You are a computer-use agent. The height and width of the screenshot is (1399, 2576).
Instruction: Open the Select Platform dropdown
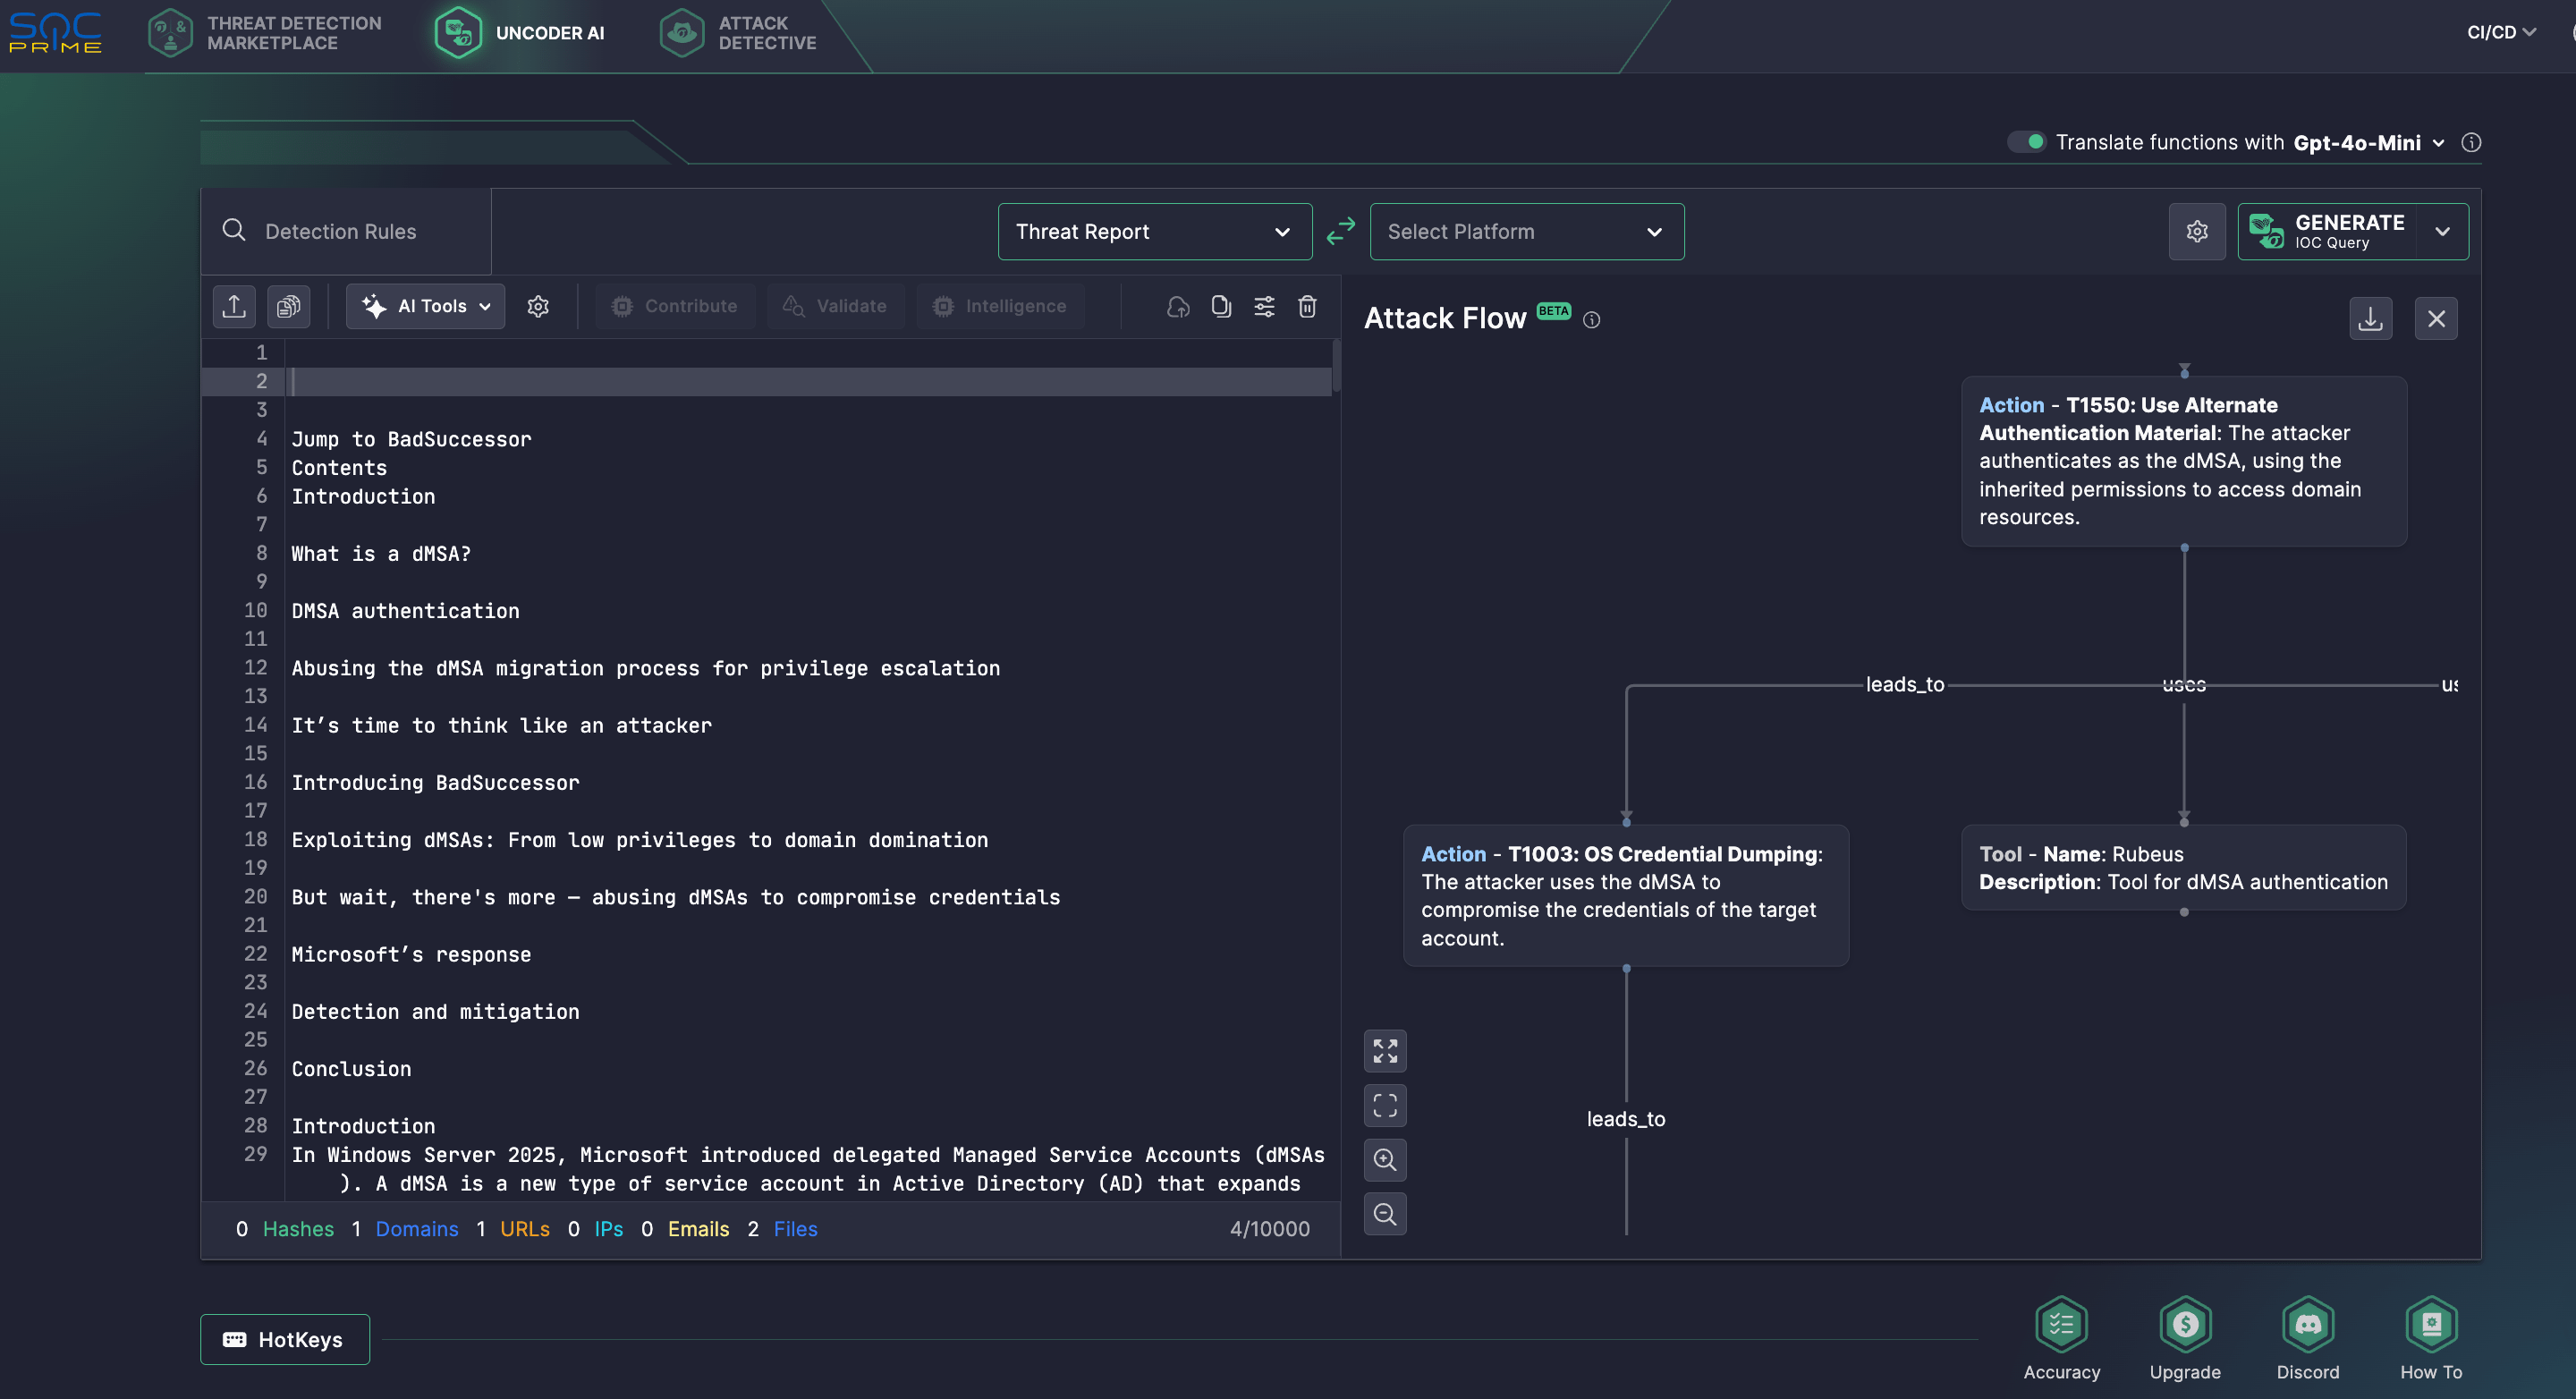point(1526,231)
